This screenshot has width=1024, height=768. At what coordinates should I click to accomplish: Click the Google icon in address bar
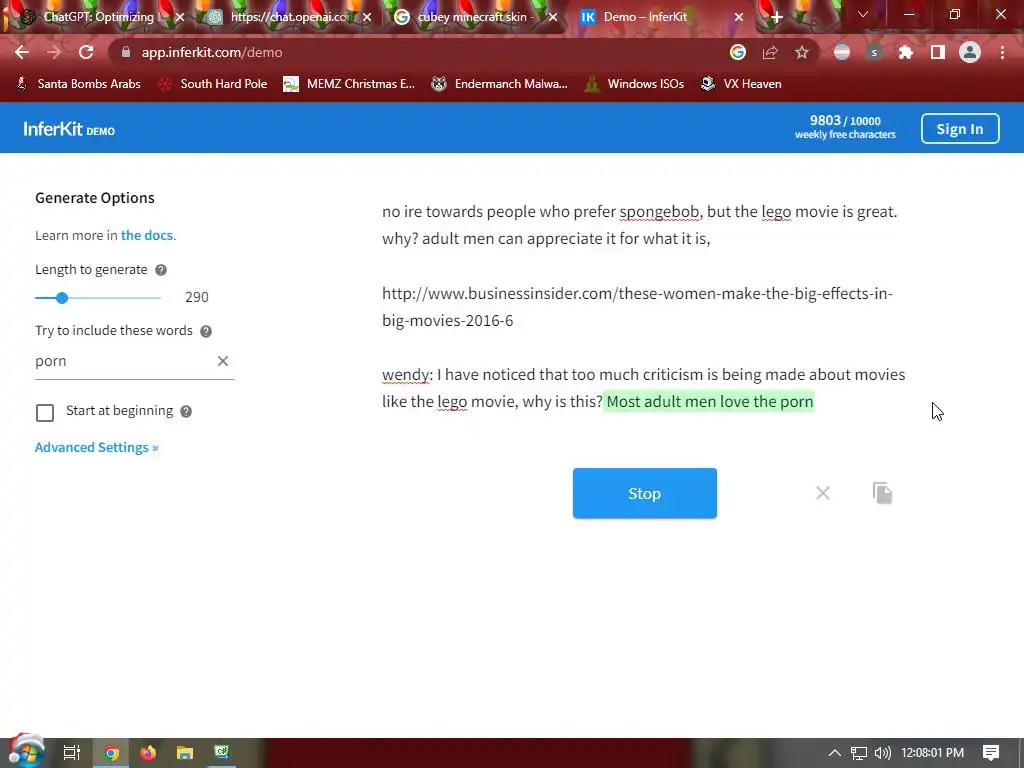pos(738,52)
